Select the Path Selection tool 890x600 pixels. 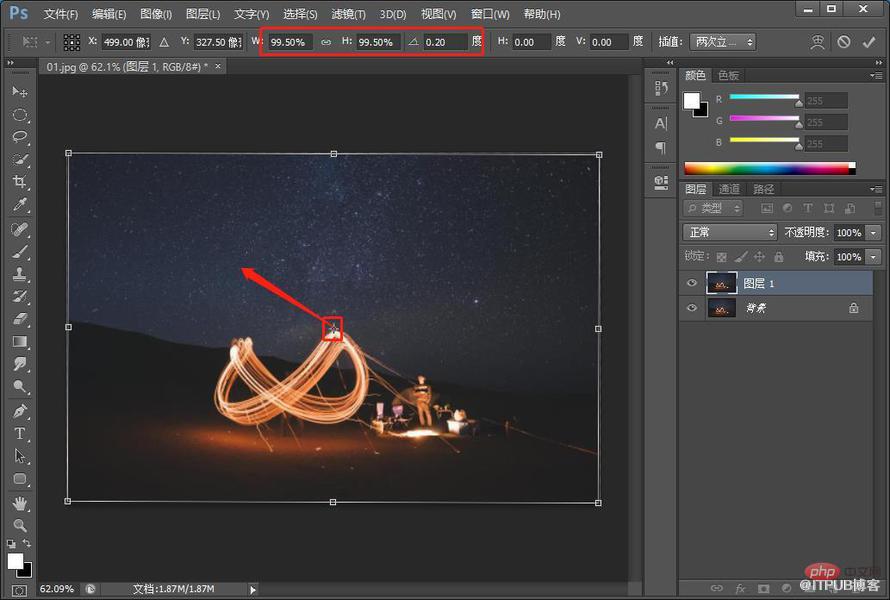(x=20, y=456)
